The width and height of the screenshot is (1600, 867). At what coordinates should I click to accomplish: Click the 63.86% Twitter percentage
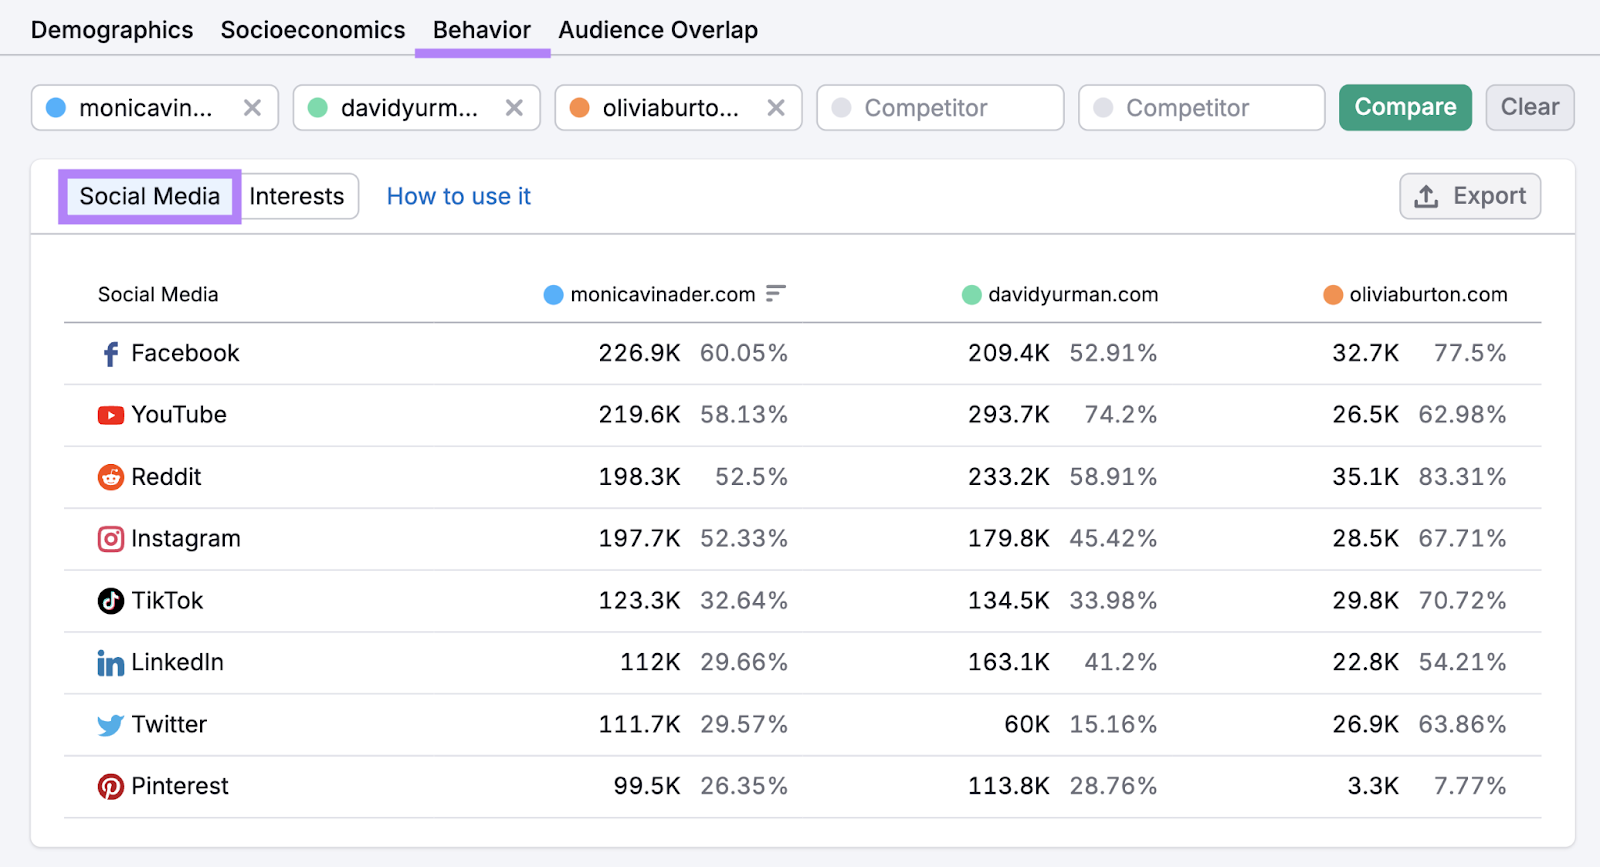[1462, 724]
